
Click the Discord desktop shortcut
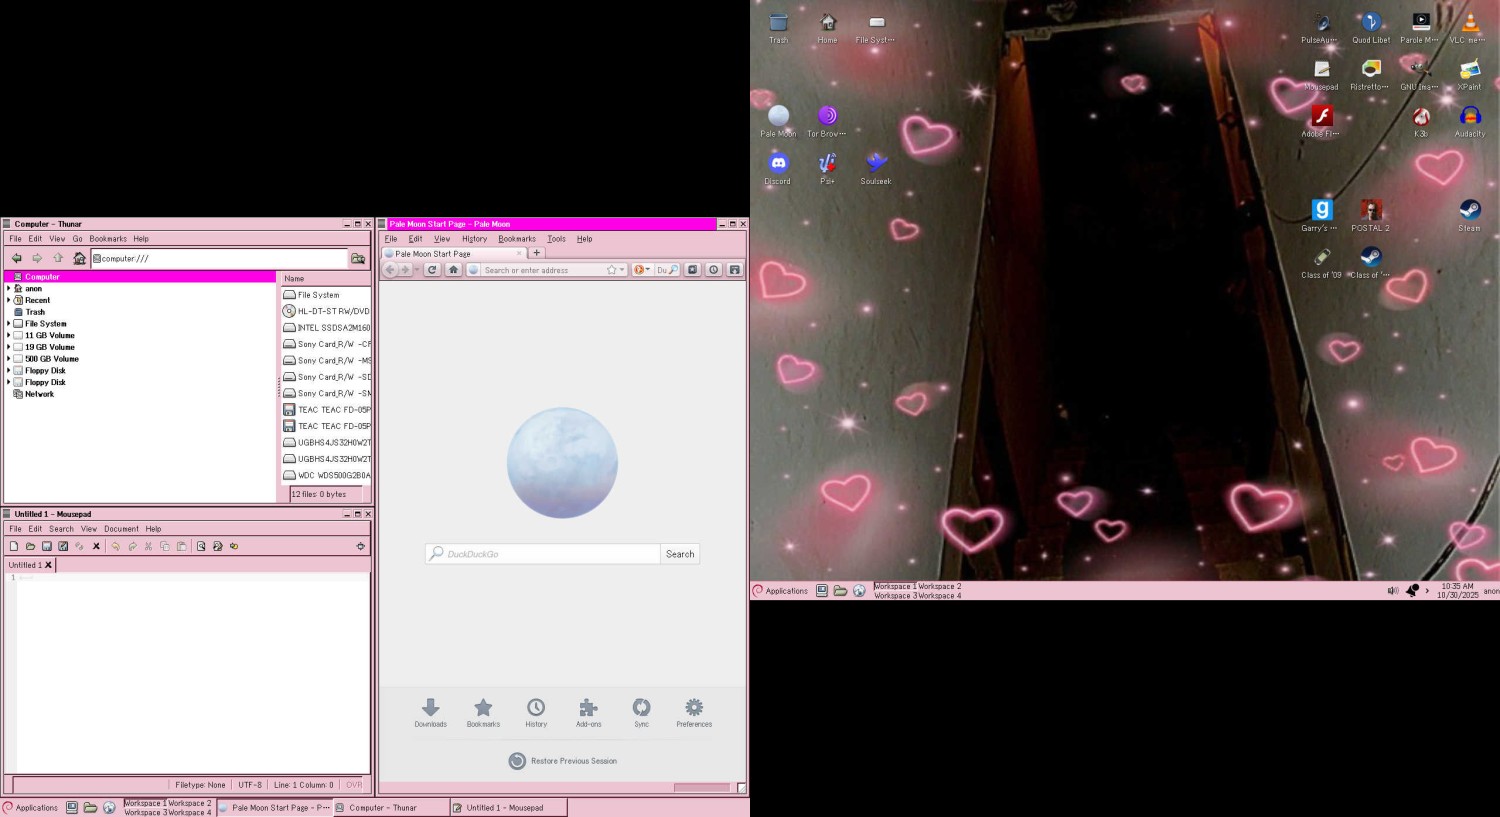(778, 166)
